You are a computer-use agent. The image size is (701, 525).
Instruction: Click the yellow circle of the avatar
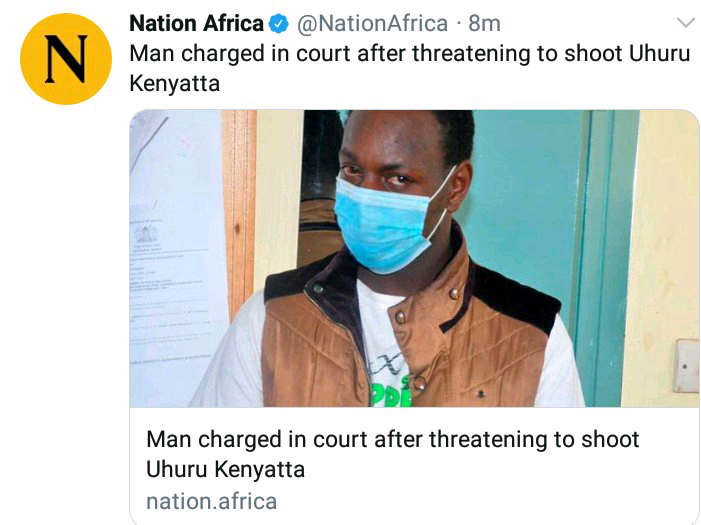[x=66, y=59]
